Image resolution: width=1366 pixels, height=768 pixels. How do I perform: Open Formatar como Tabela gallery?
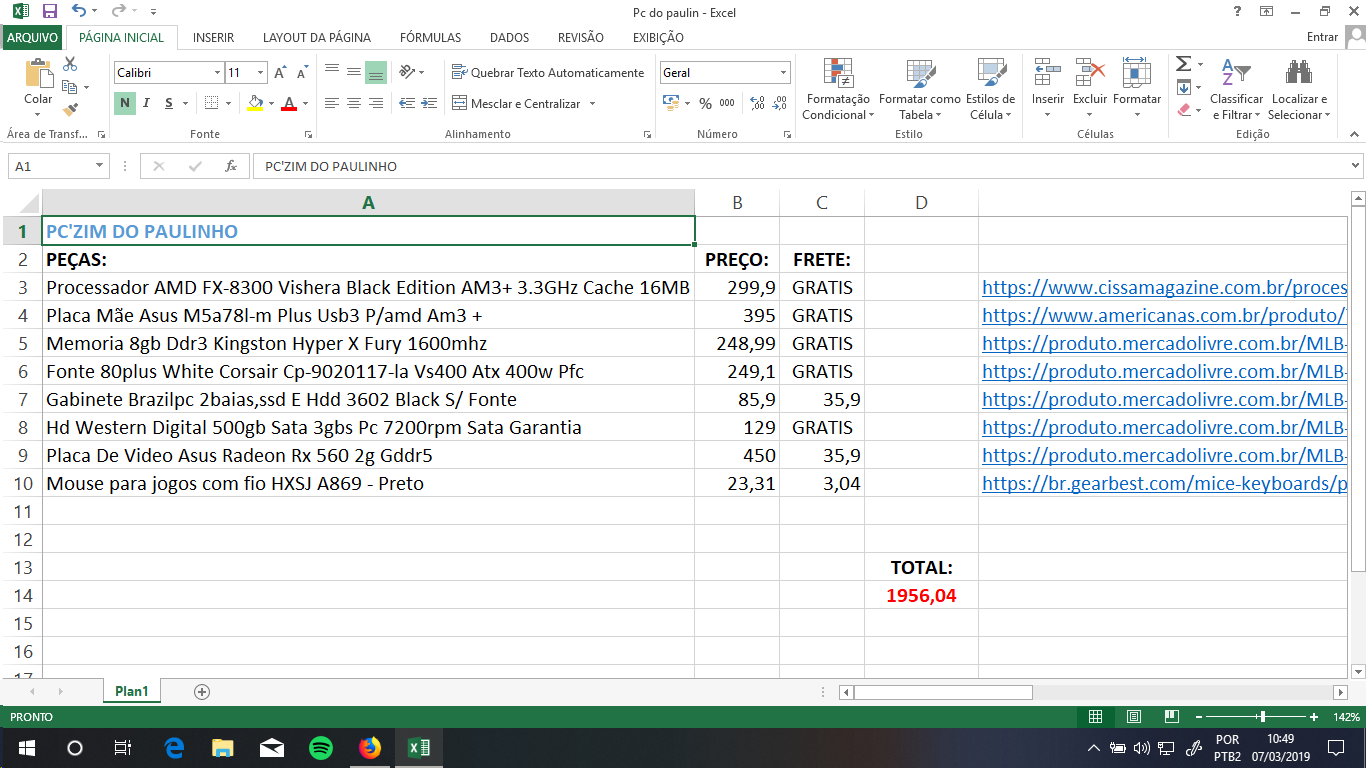point(920,89)
